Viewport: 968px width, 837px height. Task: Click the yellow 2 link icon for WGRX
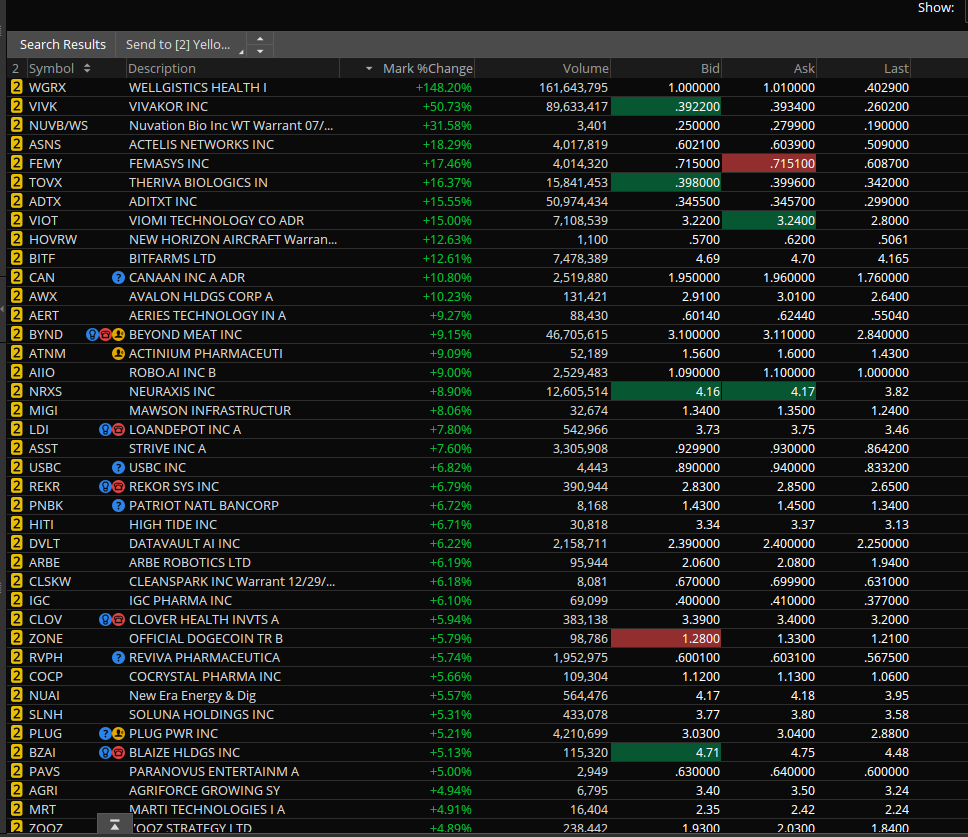pyautogui.click(x=17, y=88)
